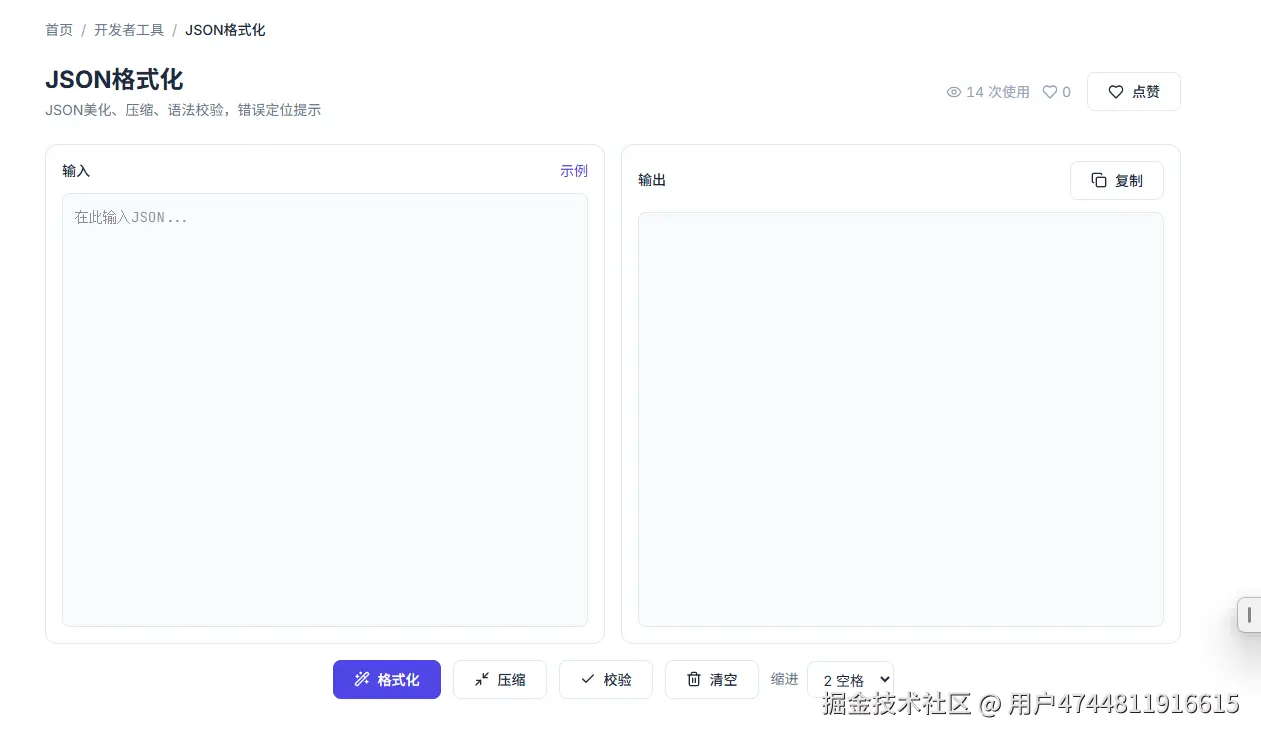The height and width of the screenshot is (739, 1261).
Task: Click inside the 输出 output area
Action: point(901,419)
